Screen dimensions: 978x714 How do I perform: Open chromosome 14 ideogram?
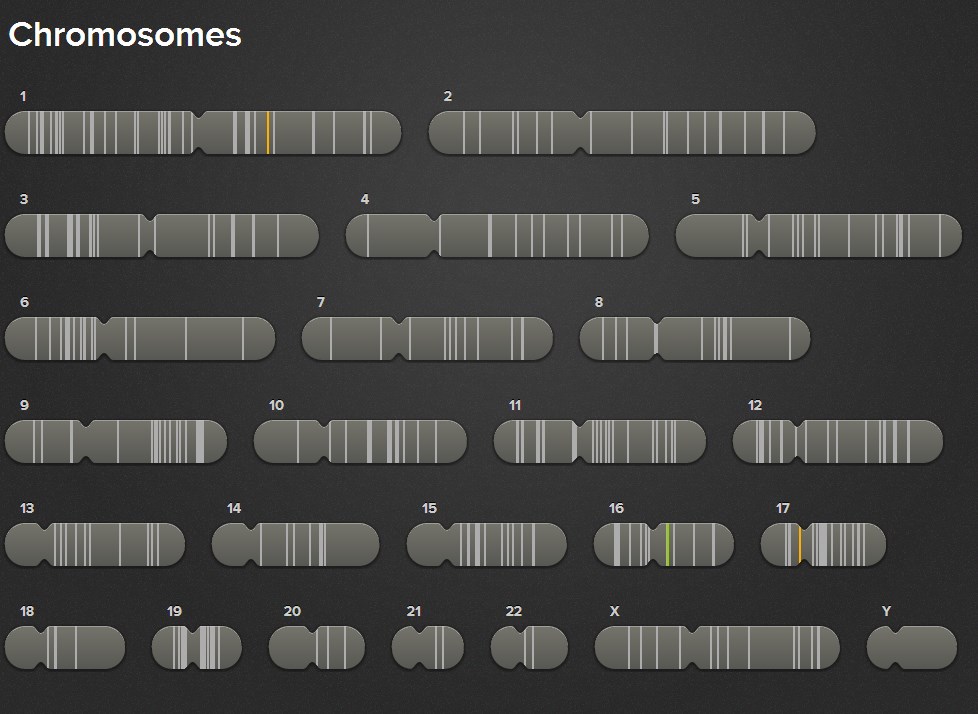pyautogui.click(x=296, y=544)
